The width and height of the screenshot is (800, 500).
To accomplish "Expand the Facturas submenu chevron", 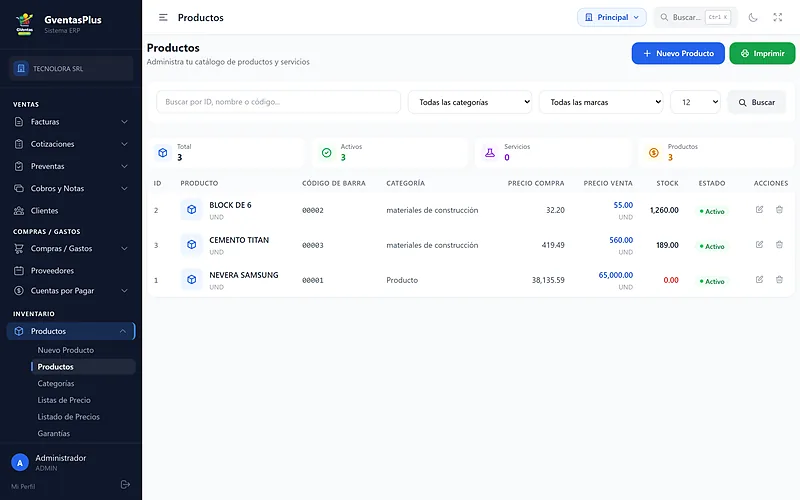I will 124,122.
